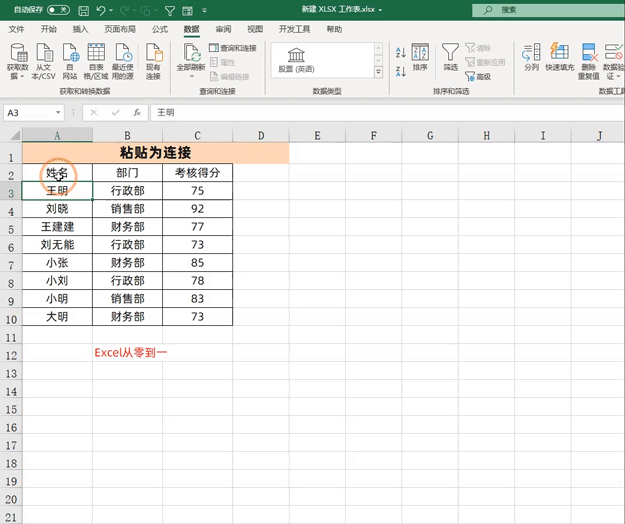
Task: Sort ascending with the A-Z icon
Action: tap(401, 52)
